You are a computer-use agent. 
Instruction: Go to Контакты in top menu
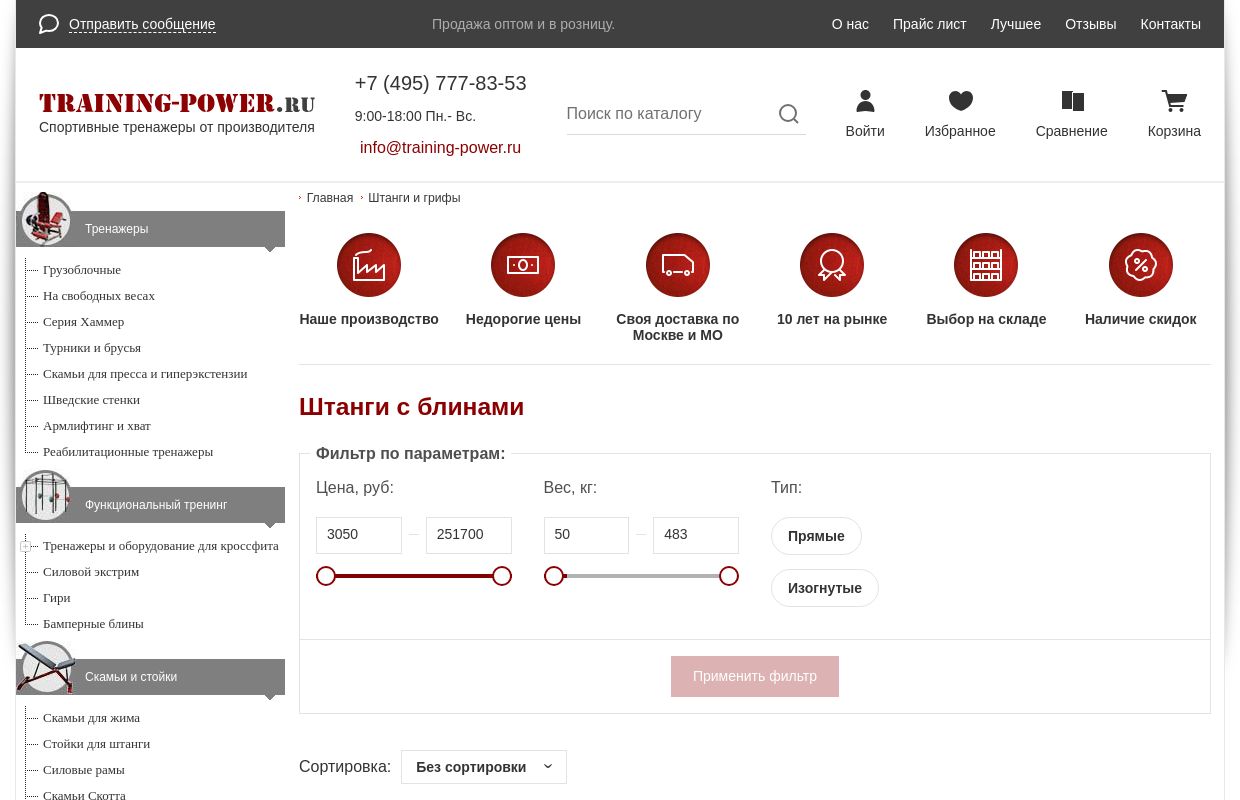(1170, 24)
